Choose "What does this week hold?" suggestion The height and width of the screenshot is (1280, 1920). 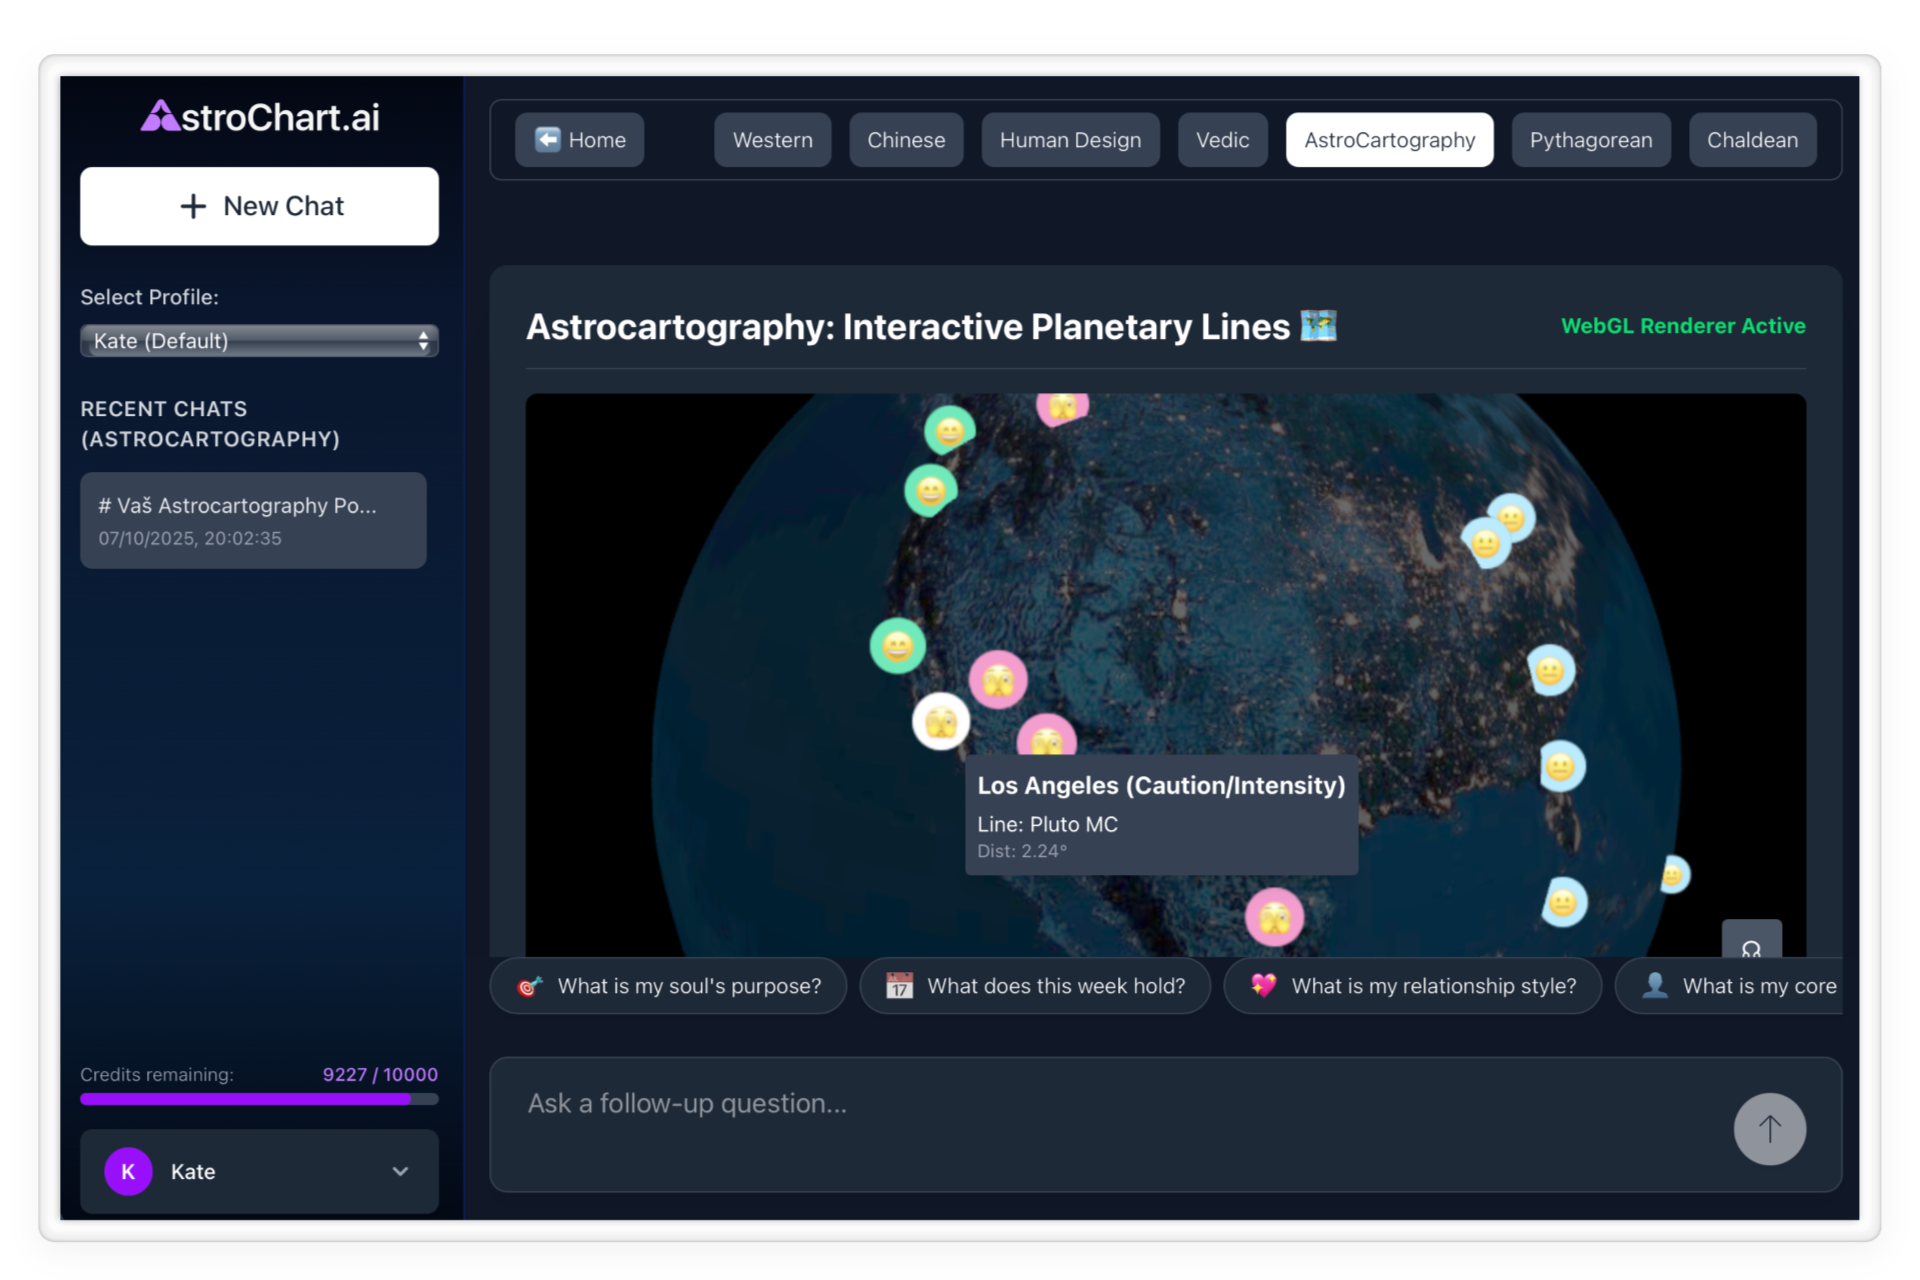[1035, 986]
